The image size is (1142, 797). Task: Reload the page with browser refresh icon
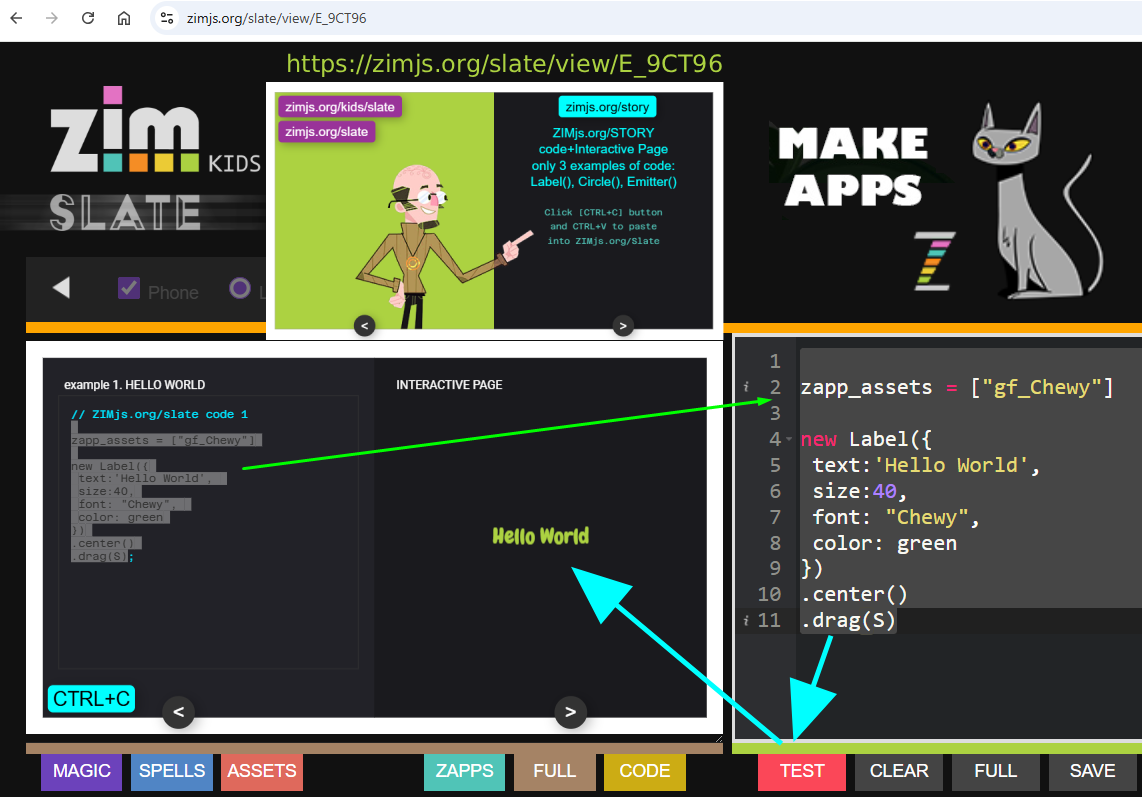click(x=88, y=18)
